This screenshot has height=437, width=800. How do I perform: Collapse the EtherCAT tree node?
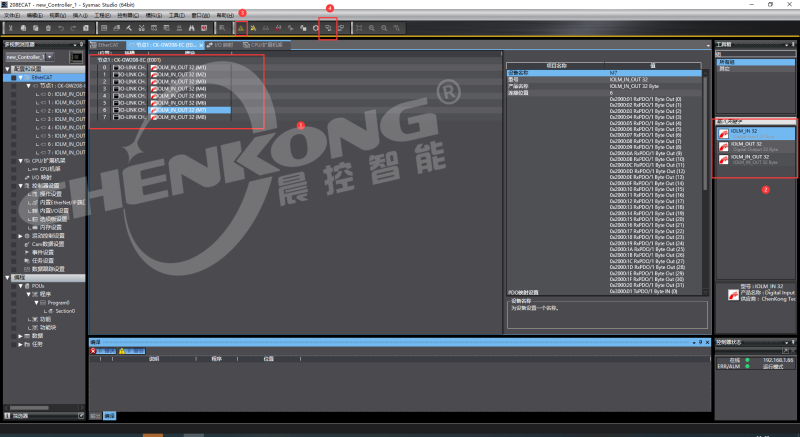click(20, 78)
